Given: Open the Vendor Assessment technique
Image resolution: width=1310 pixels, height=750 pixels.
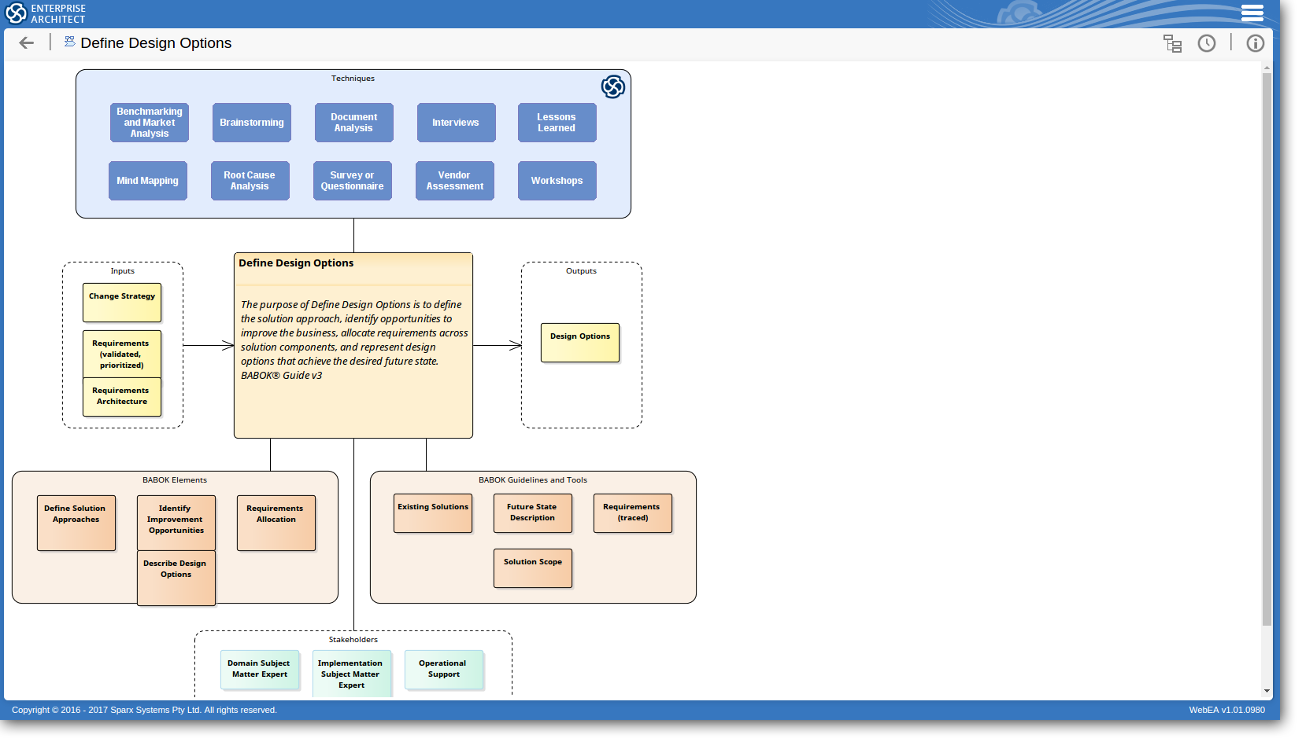Looking at the screenshot, I should (455, 181).
